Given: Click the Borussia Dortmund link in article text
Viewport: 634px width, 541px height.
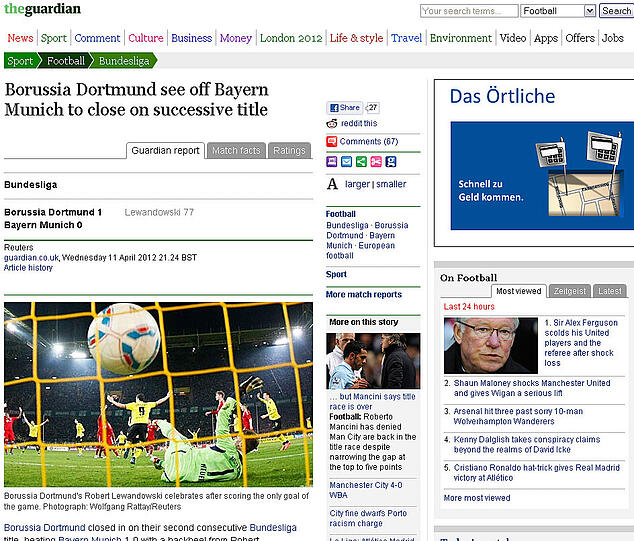Looking at the screenshot, I should click(44, 528).
